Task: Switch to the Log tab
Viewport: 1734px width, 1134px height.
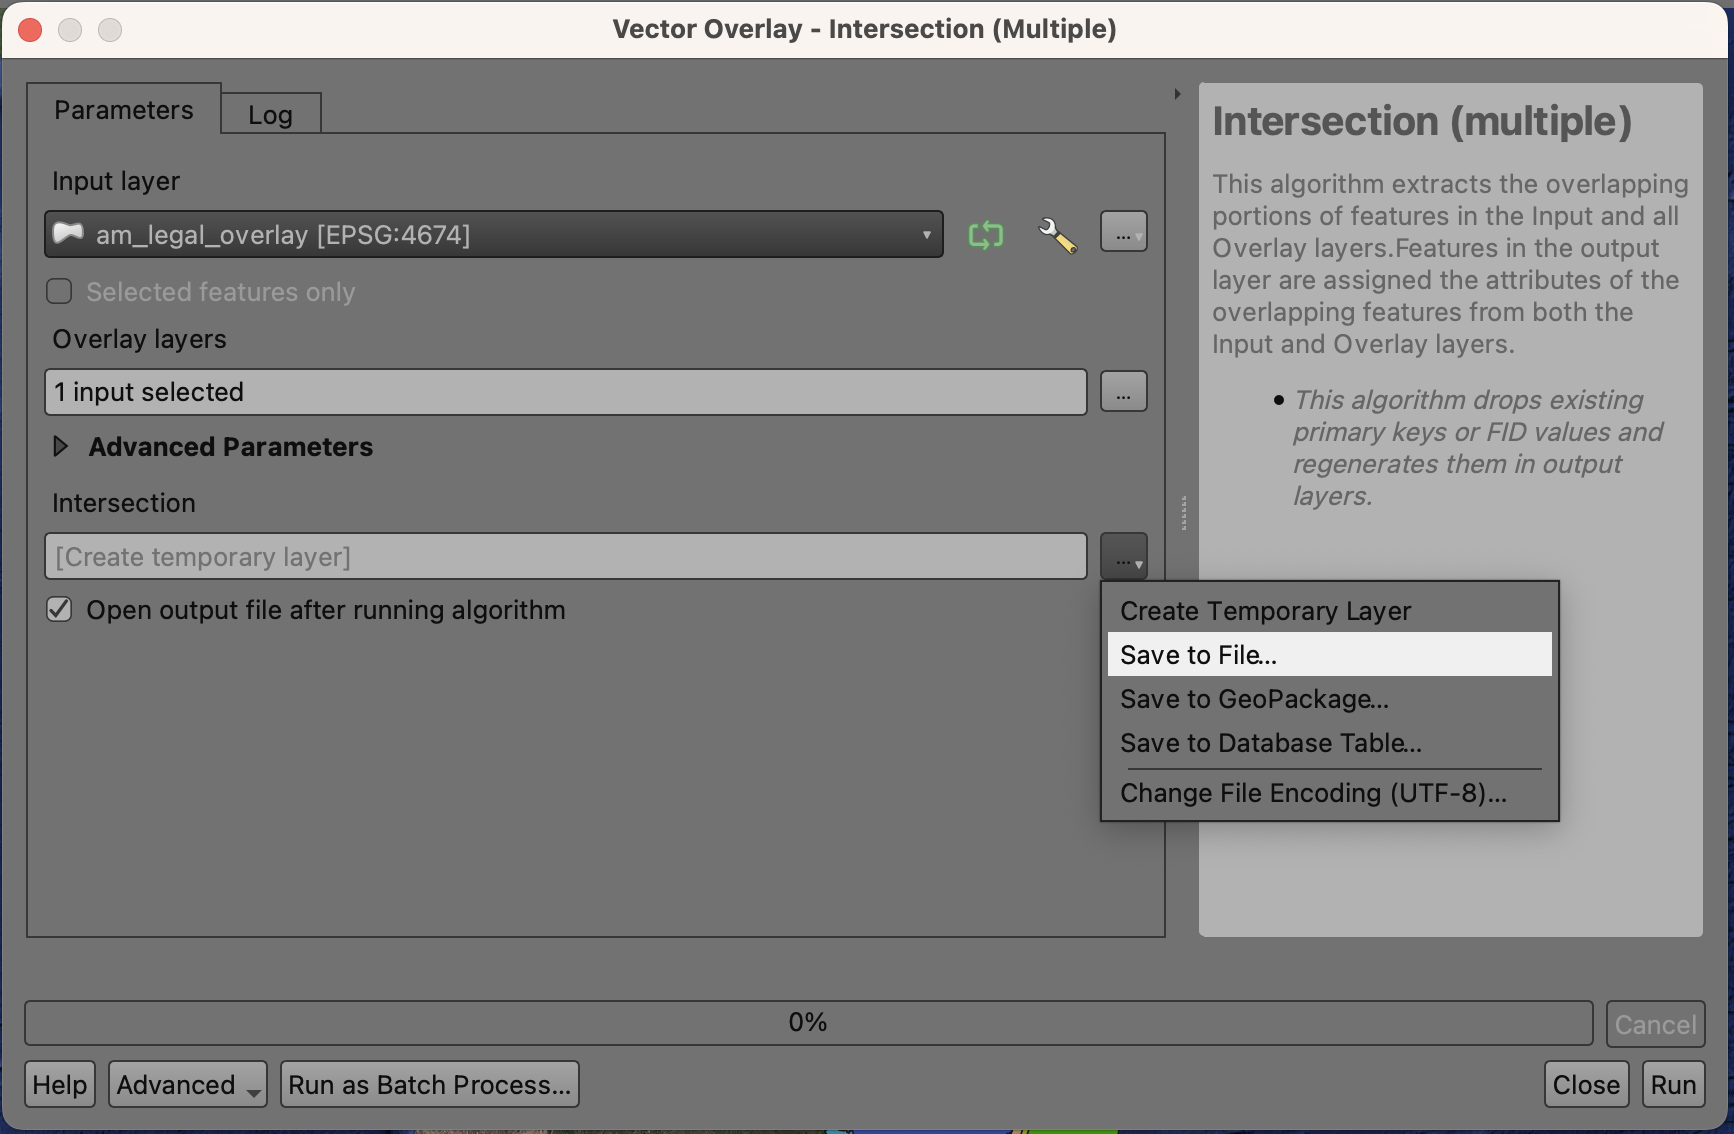Action: tap(270, 115)
